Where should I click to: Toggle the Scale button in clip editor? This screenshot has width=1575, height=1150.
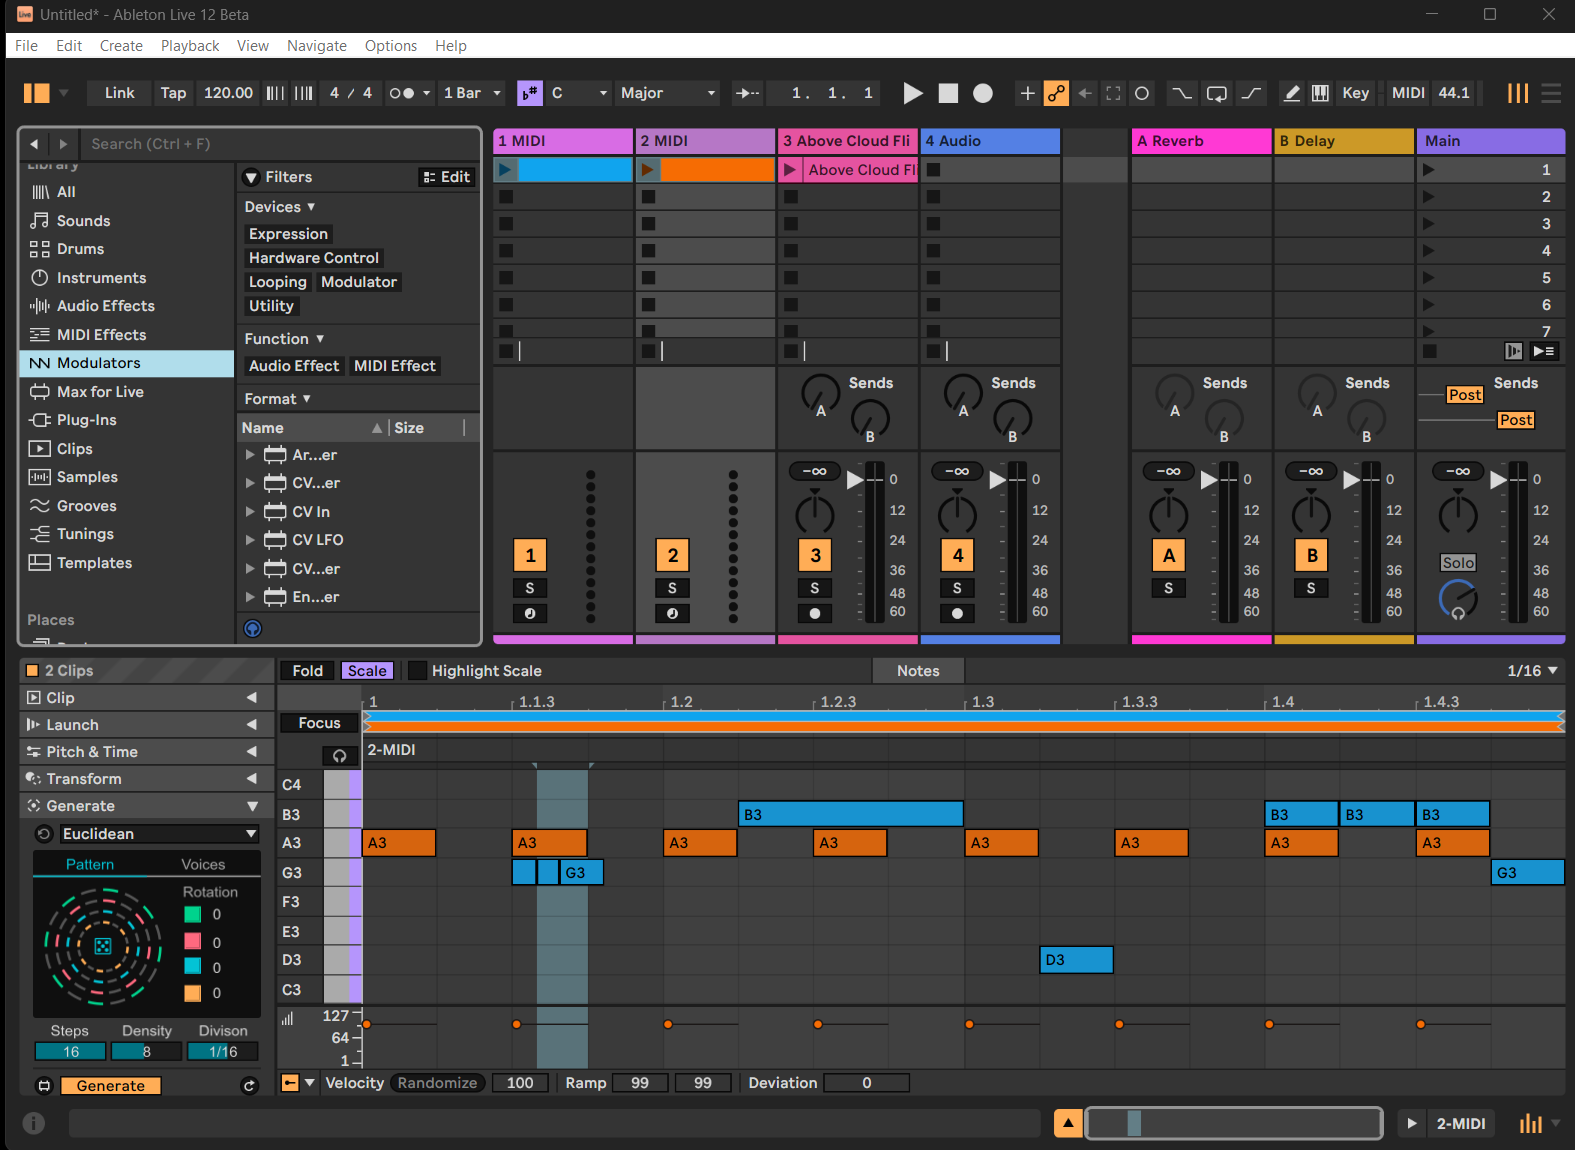point(367,671)
